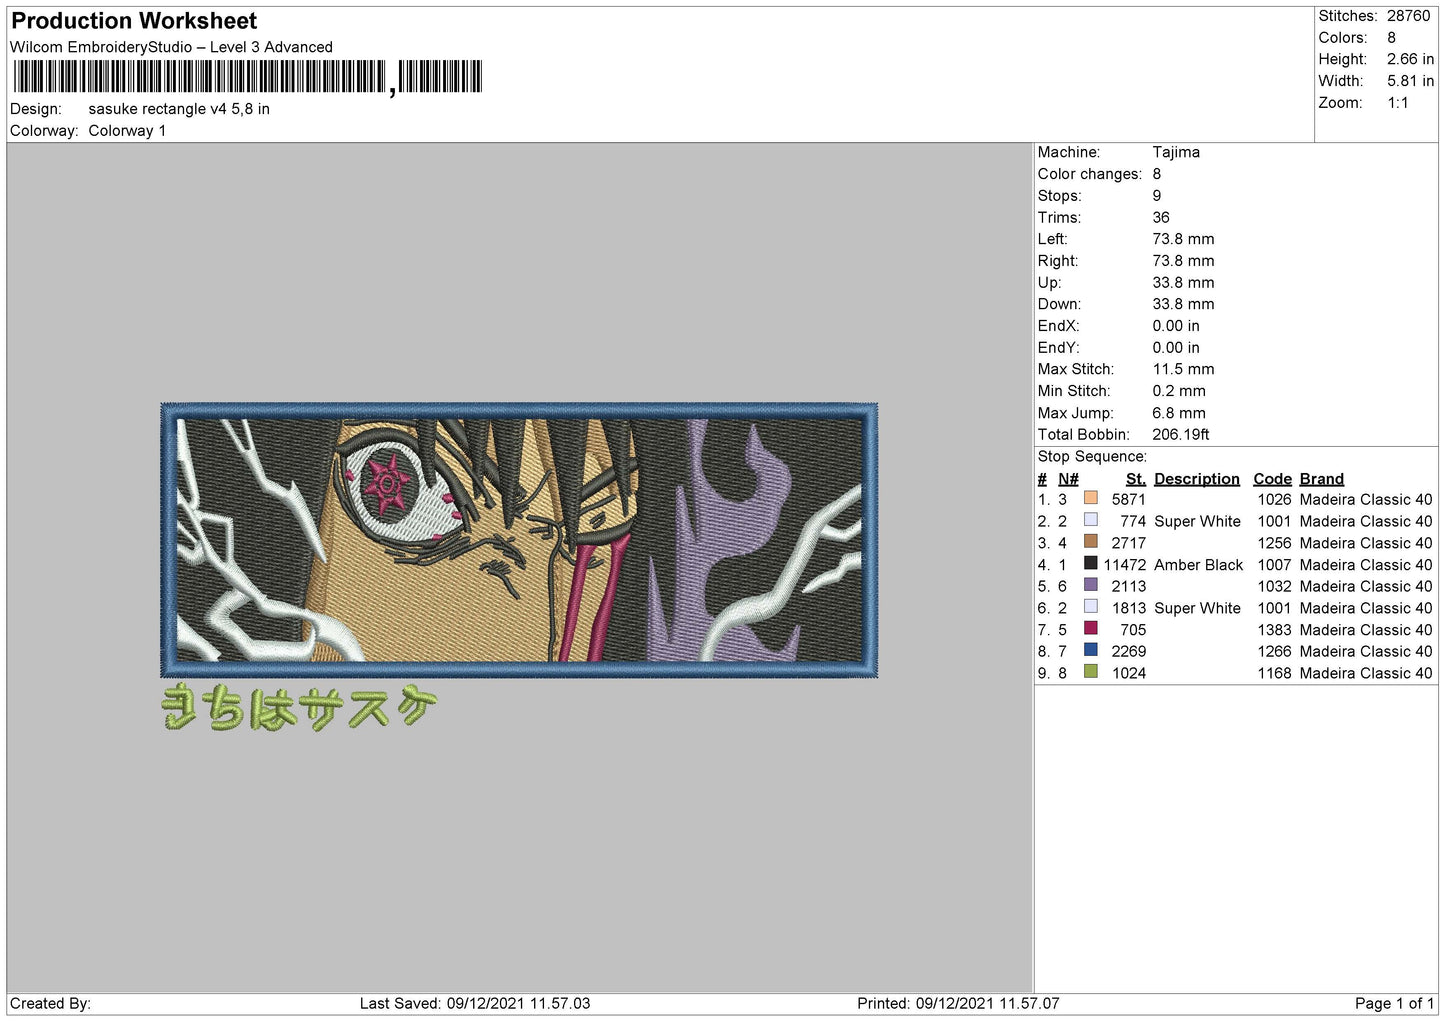Pick the Amber Black swatch for stop 4
The width and height of the screenshot is (1445, 1021).
(1091, 563)
